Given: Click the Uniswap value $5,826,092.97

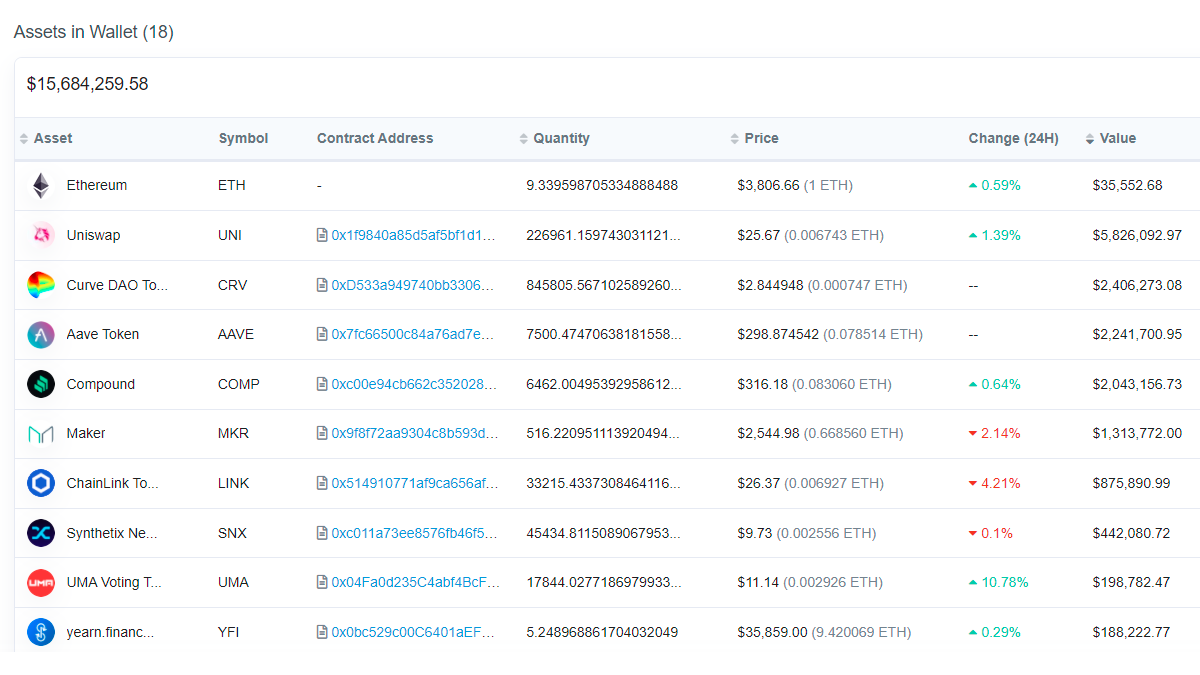Looking at the screenshot, I should coord(1137,235).
